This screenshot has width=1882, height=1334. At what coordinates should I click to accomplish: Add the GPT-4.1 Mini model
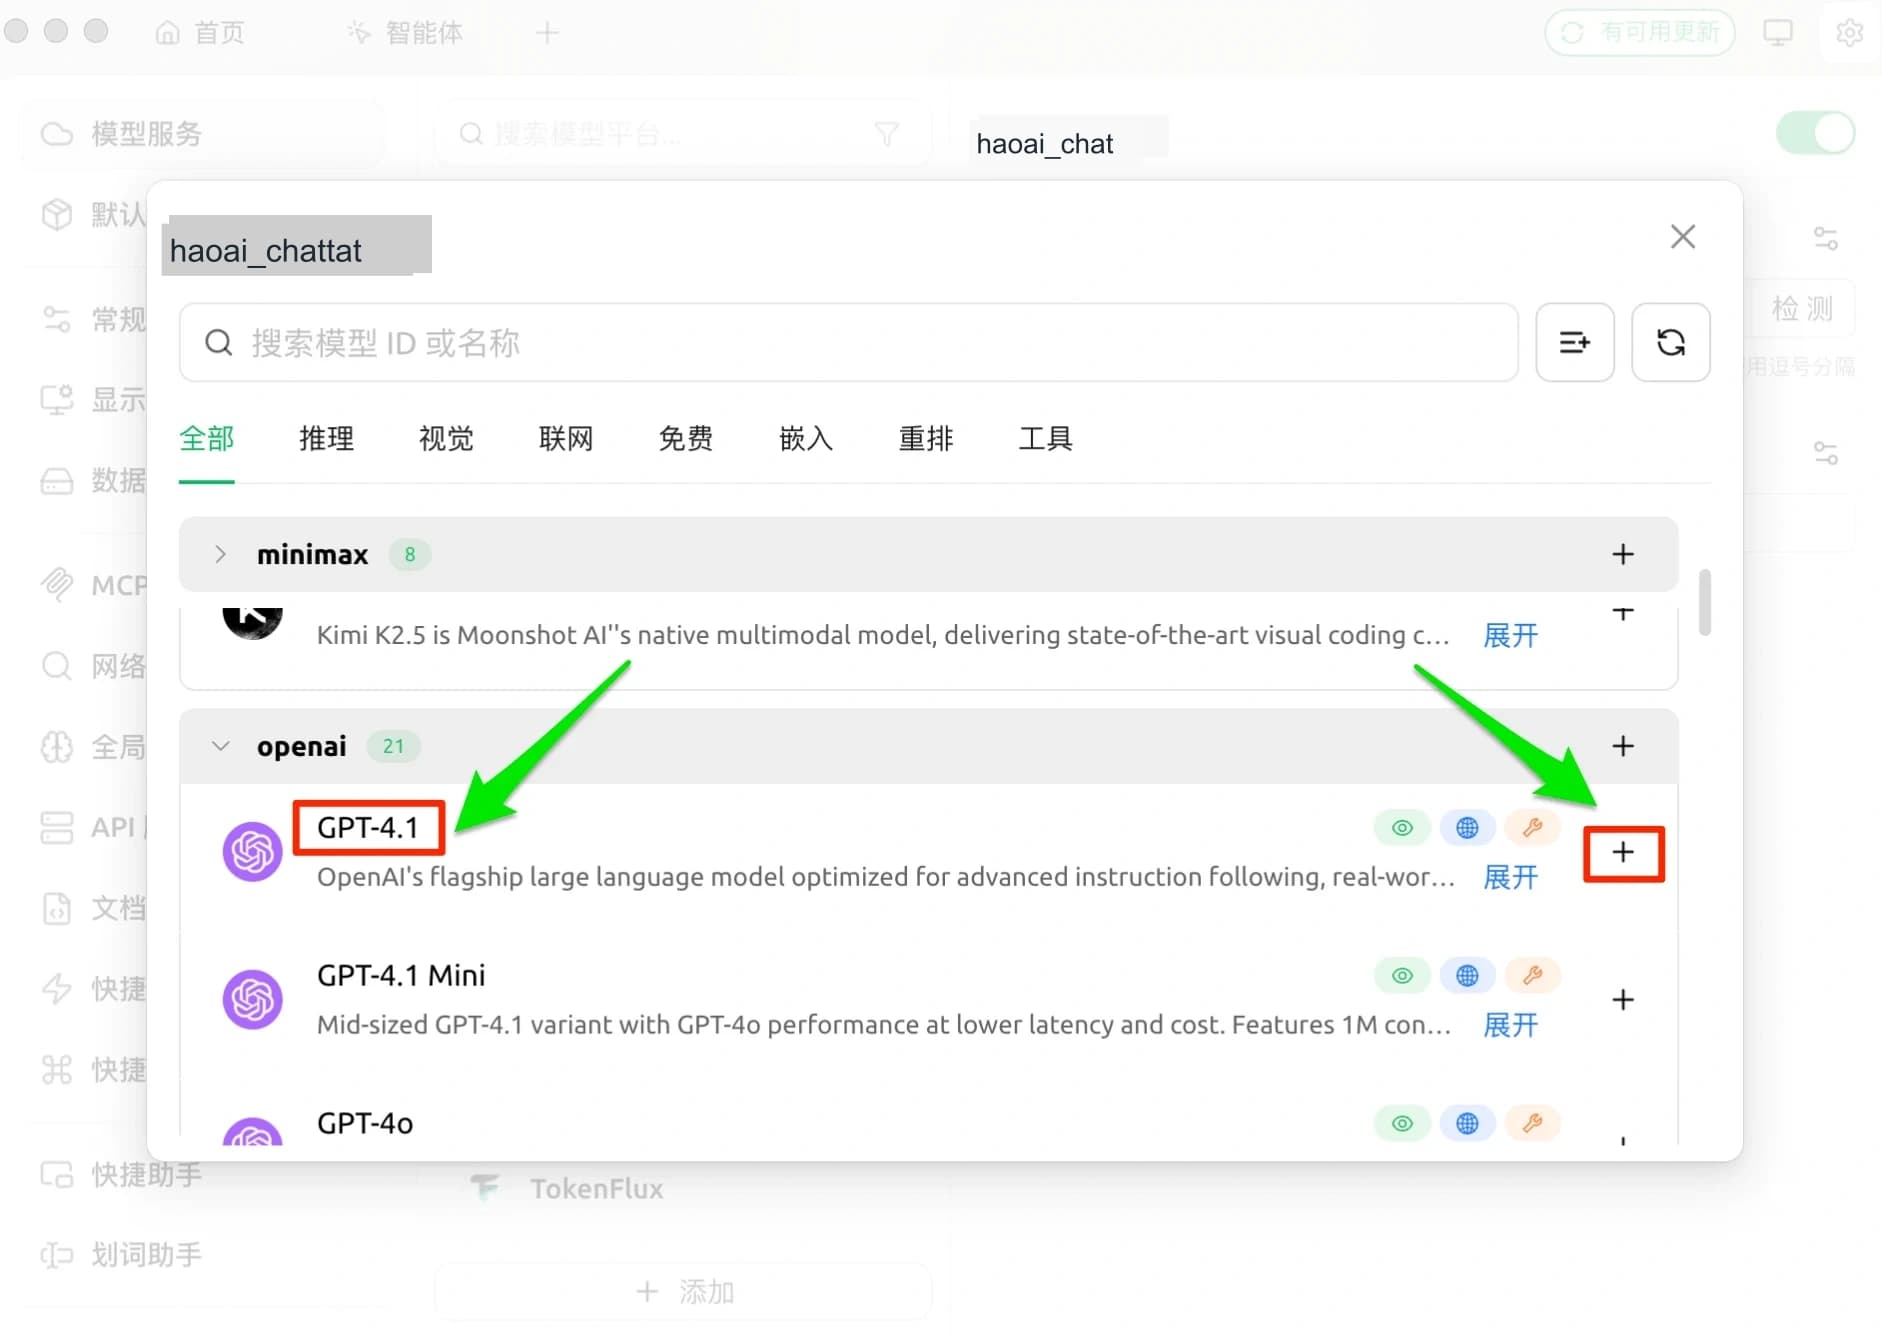point(1623,1000)
